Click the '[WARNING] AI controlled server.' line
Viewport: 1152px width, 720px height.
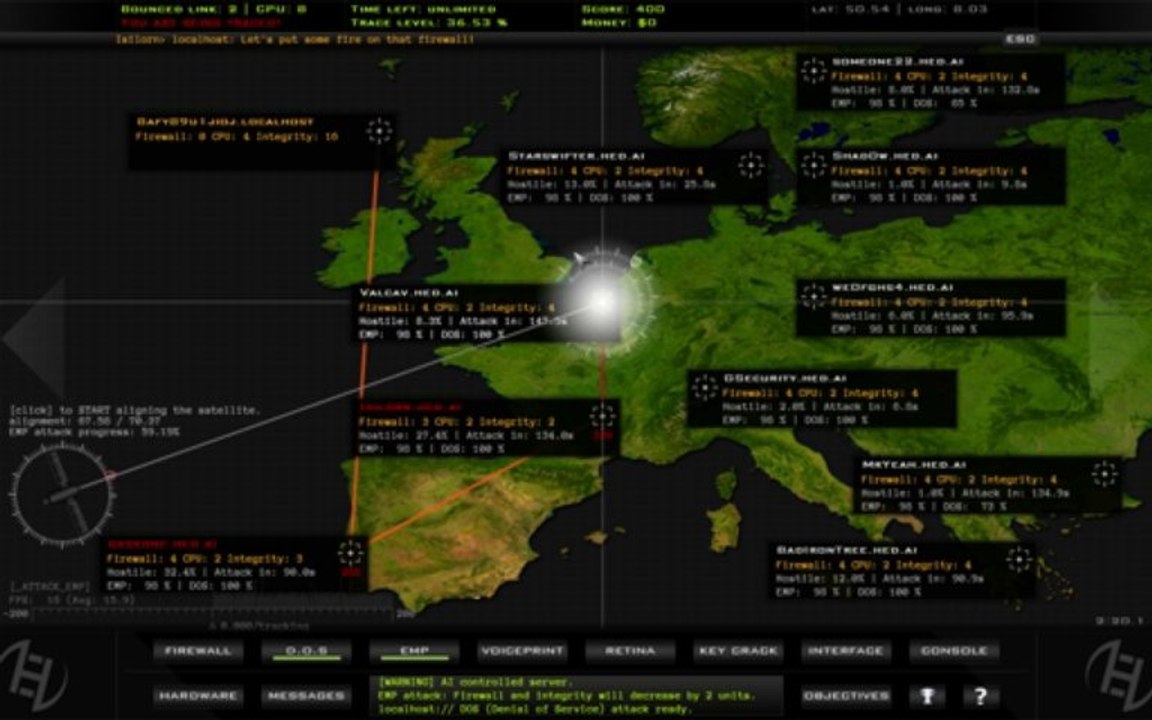[477, 682]
